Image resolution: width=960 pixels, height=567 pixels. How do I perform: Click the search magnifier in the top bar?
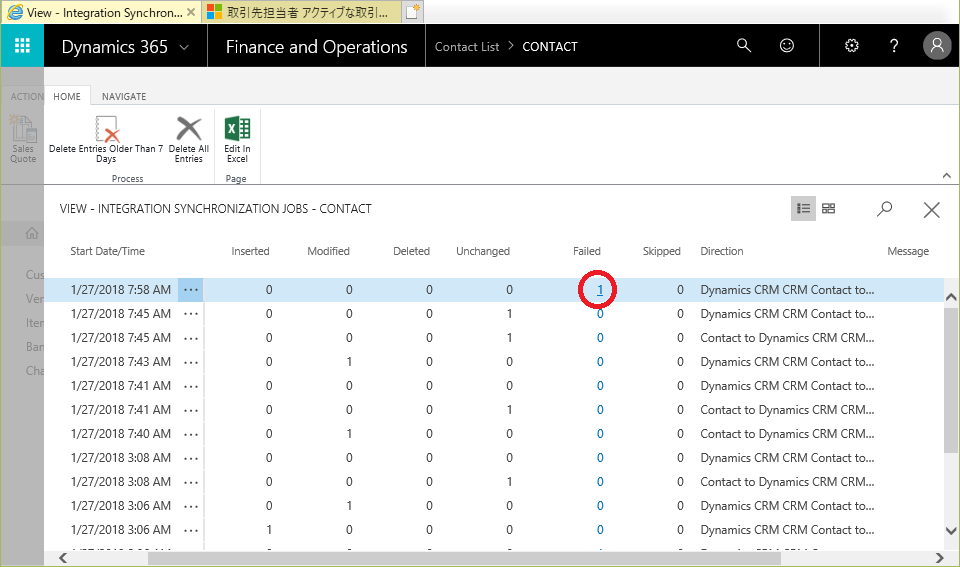(x=743, y=45)
